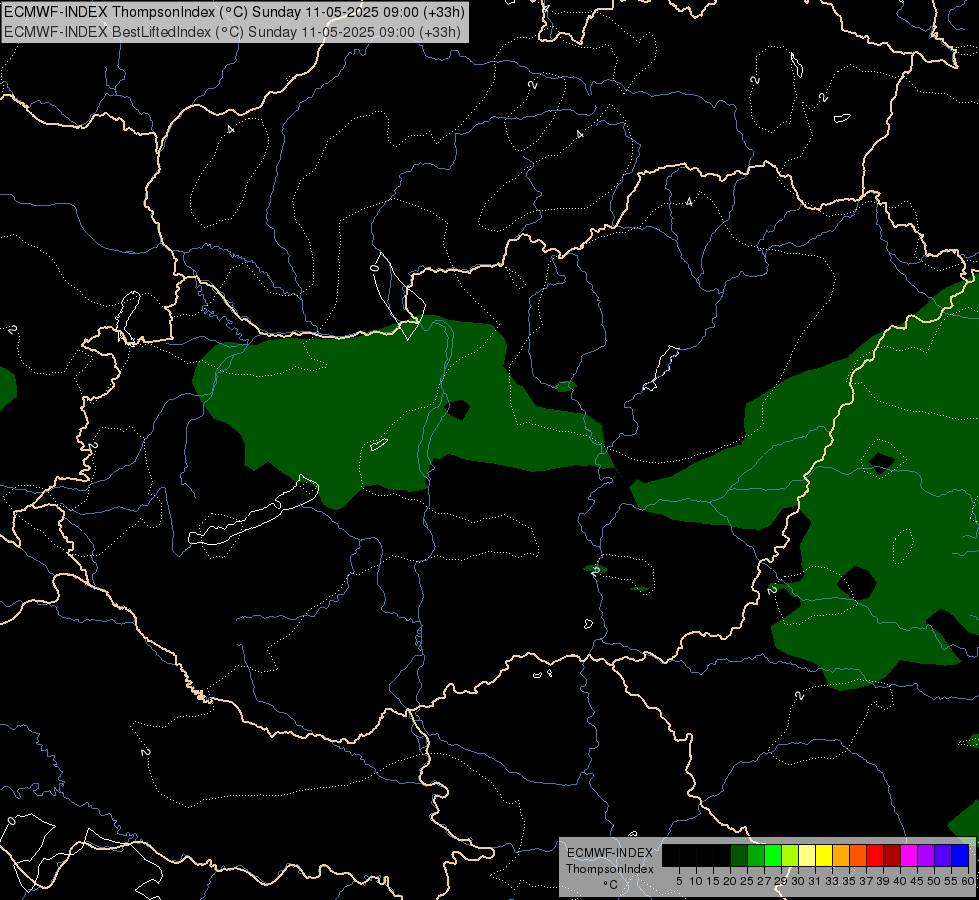The height and width of the screenshot is (900, 979).
Task: Click the legend scale value 10
Action: [x=696, y=881]
